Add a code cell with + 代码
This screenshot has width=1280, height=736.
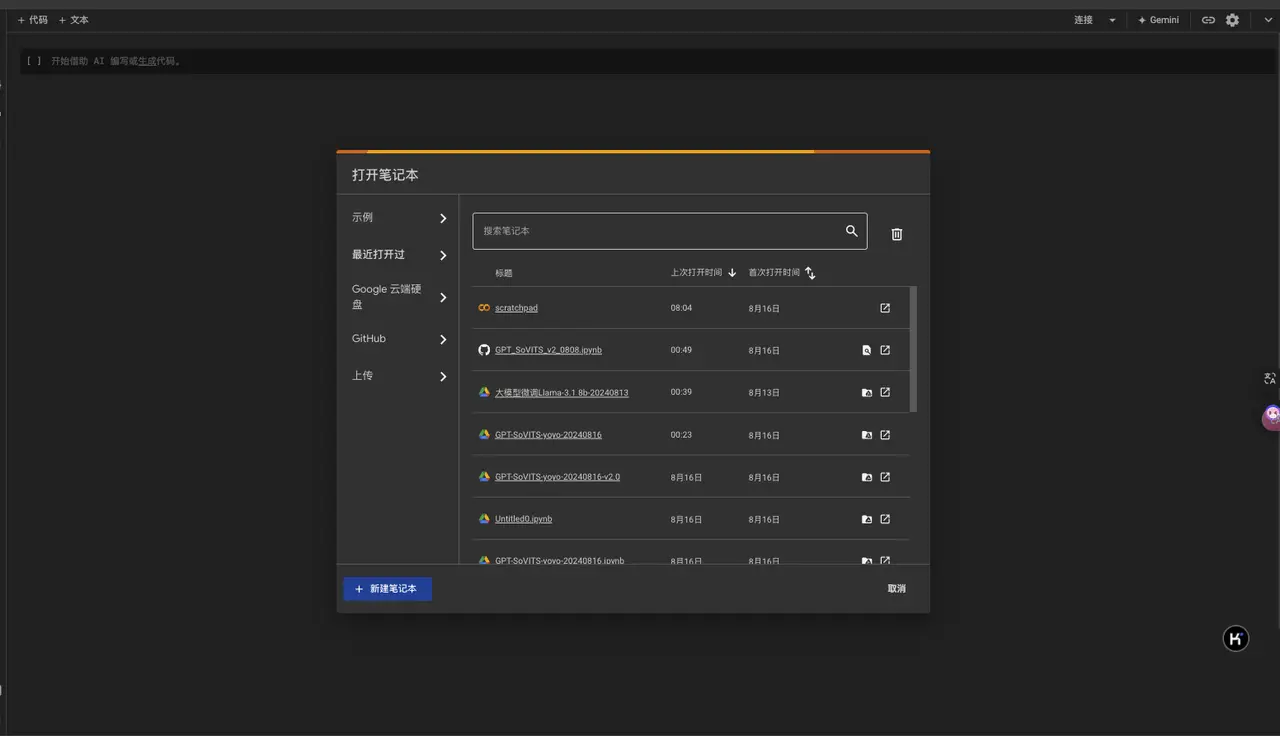click(32, 20)
